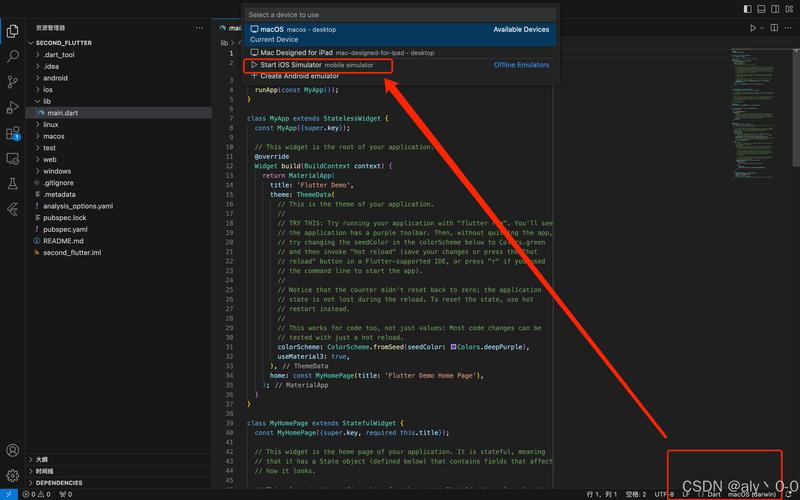Change encoding via UTF-8 status item
The image size is (800, 500).
(664, 494)
